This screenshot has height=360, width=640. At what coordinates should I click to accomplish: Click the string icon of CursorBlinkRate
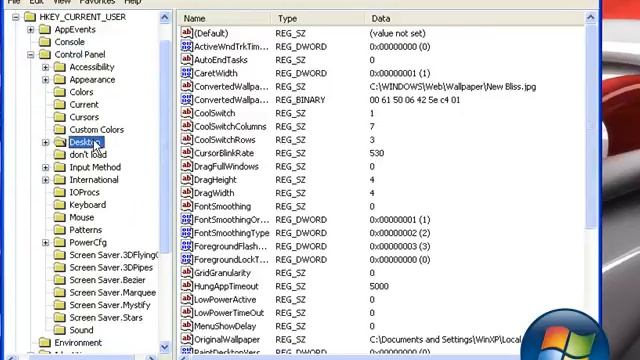click(187, 153)
